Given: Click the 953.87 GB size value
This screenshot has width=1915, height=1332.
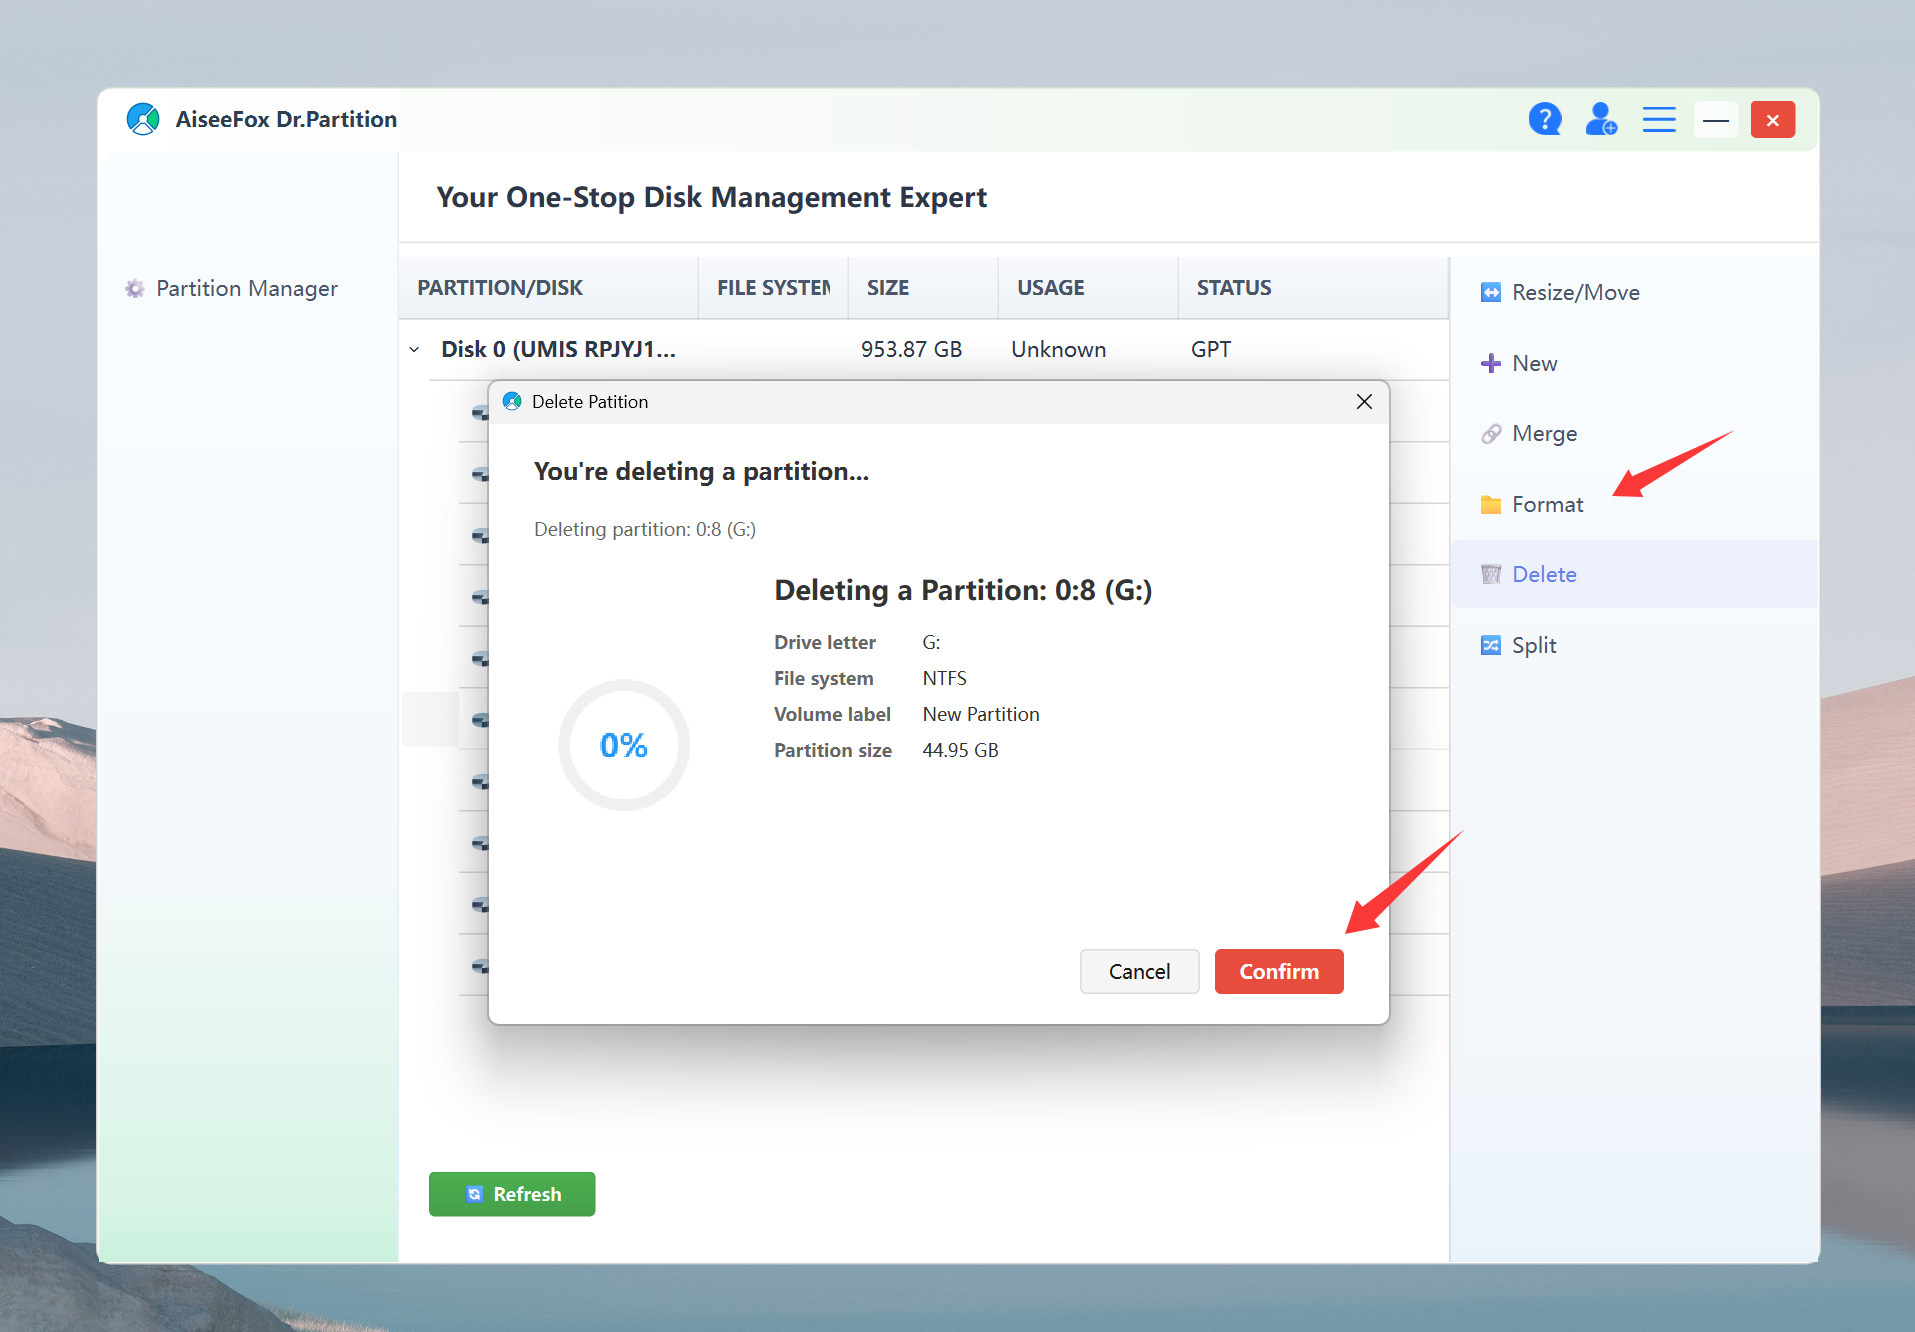Looking at the screenshot, I should [x=911, y=350].
